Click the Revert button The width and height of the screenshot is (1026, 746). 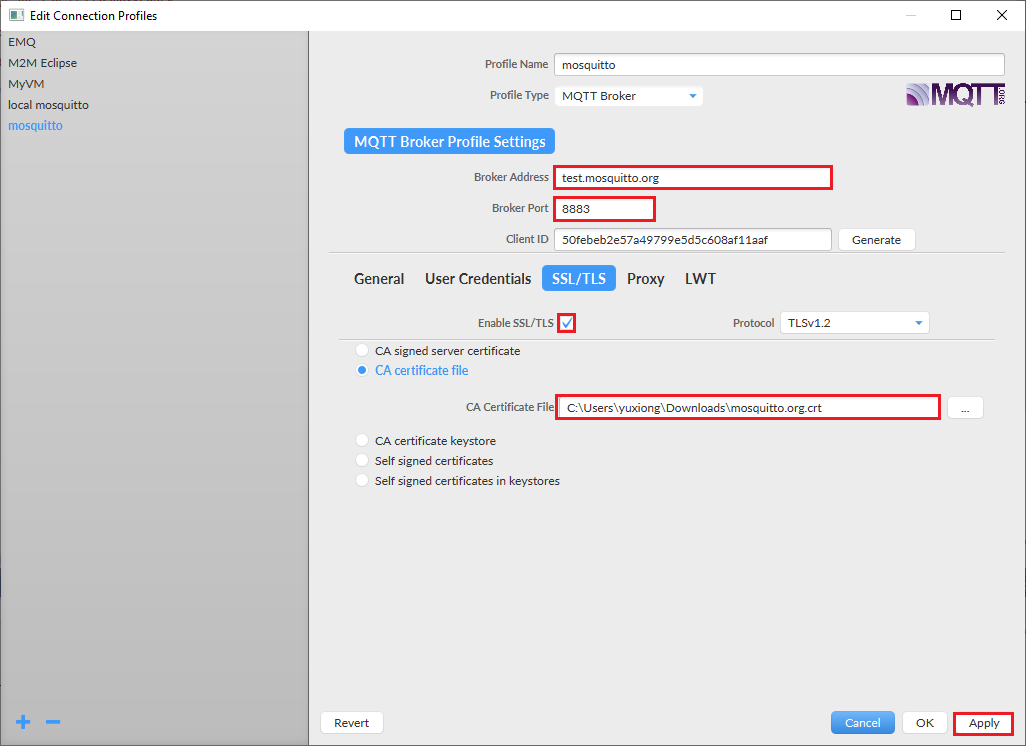pyautogui.click(x=351, y=722)
